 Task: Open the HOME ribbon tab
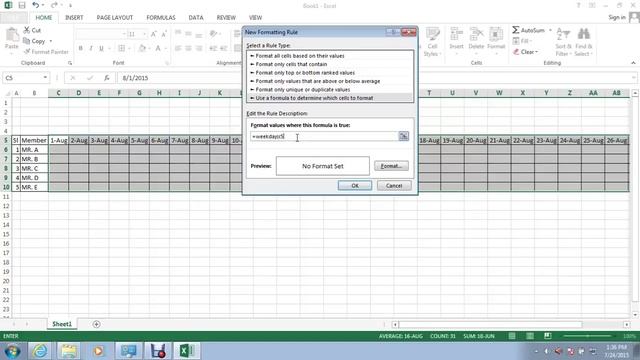pyautogui.click(x=44, y=18)
